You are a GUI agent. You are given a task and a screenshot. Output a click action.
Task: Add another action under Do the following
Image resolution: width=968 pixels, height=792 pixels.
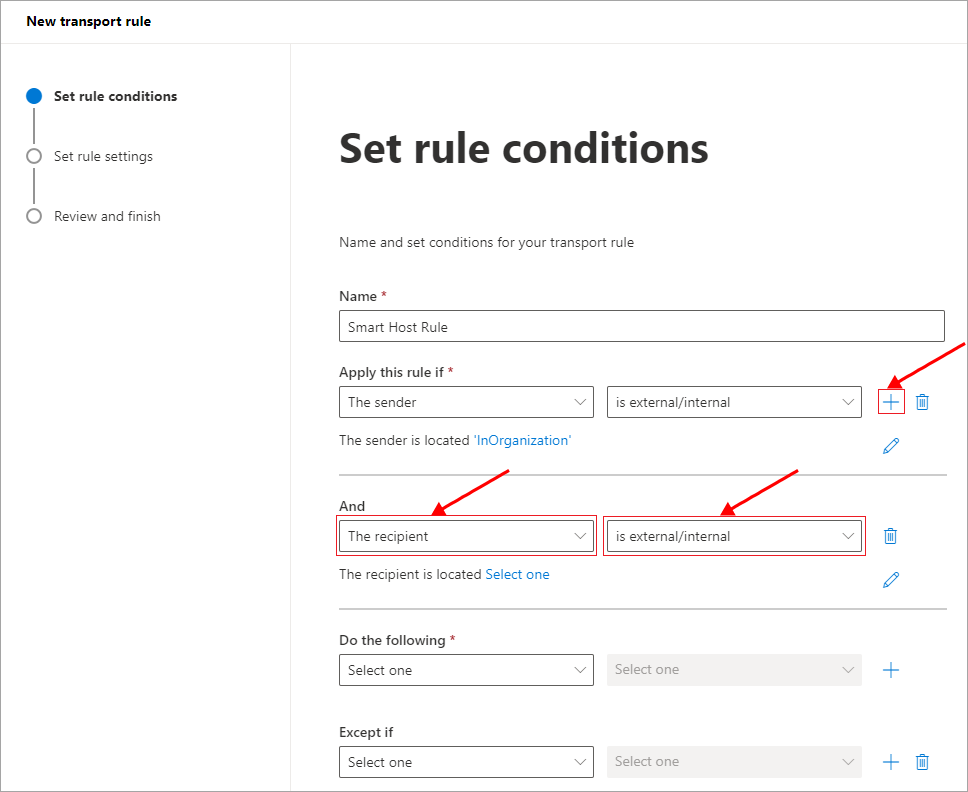891,670
